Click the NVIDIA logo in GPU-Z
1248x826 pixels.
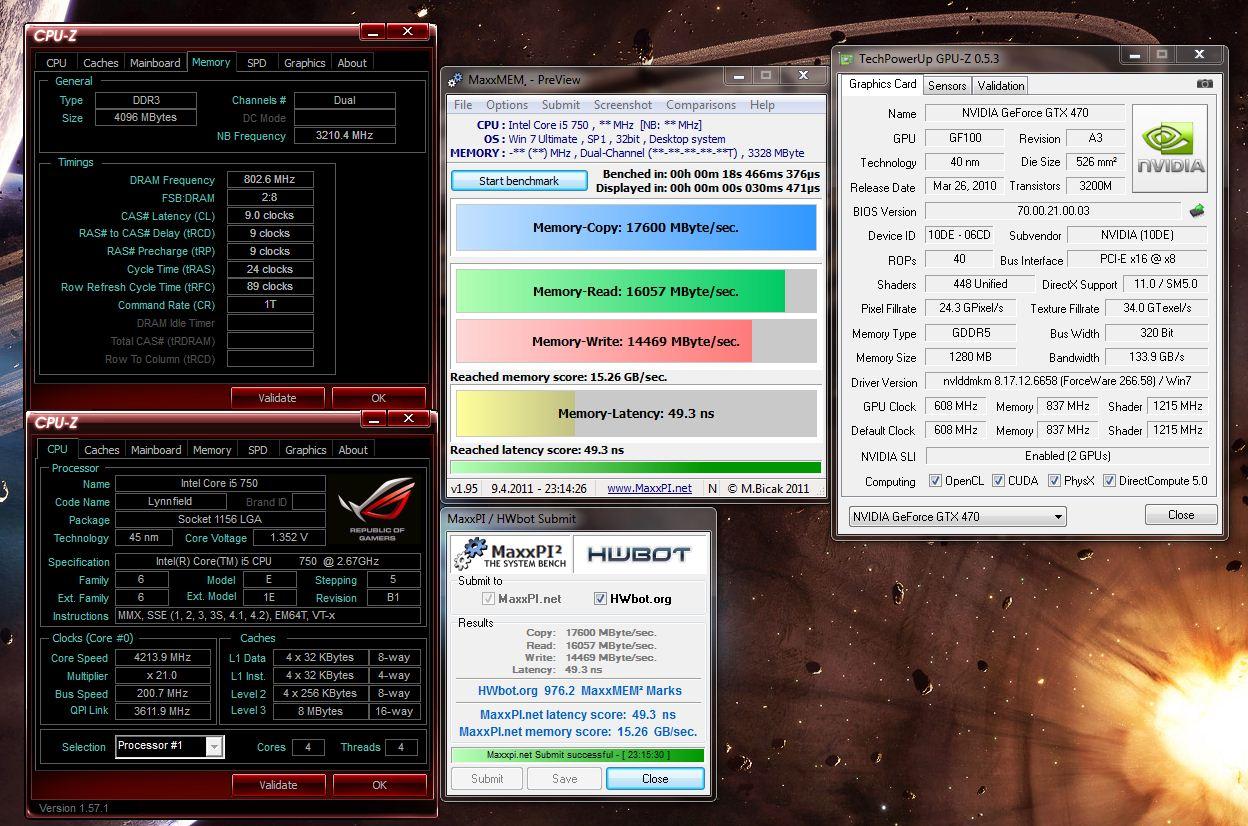click(1169, 149)
